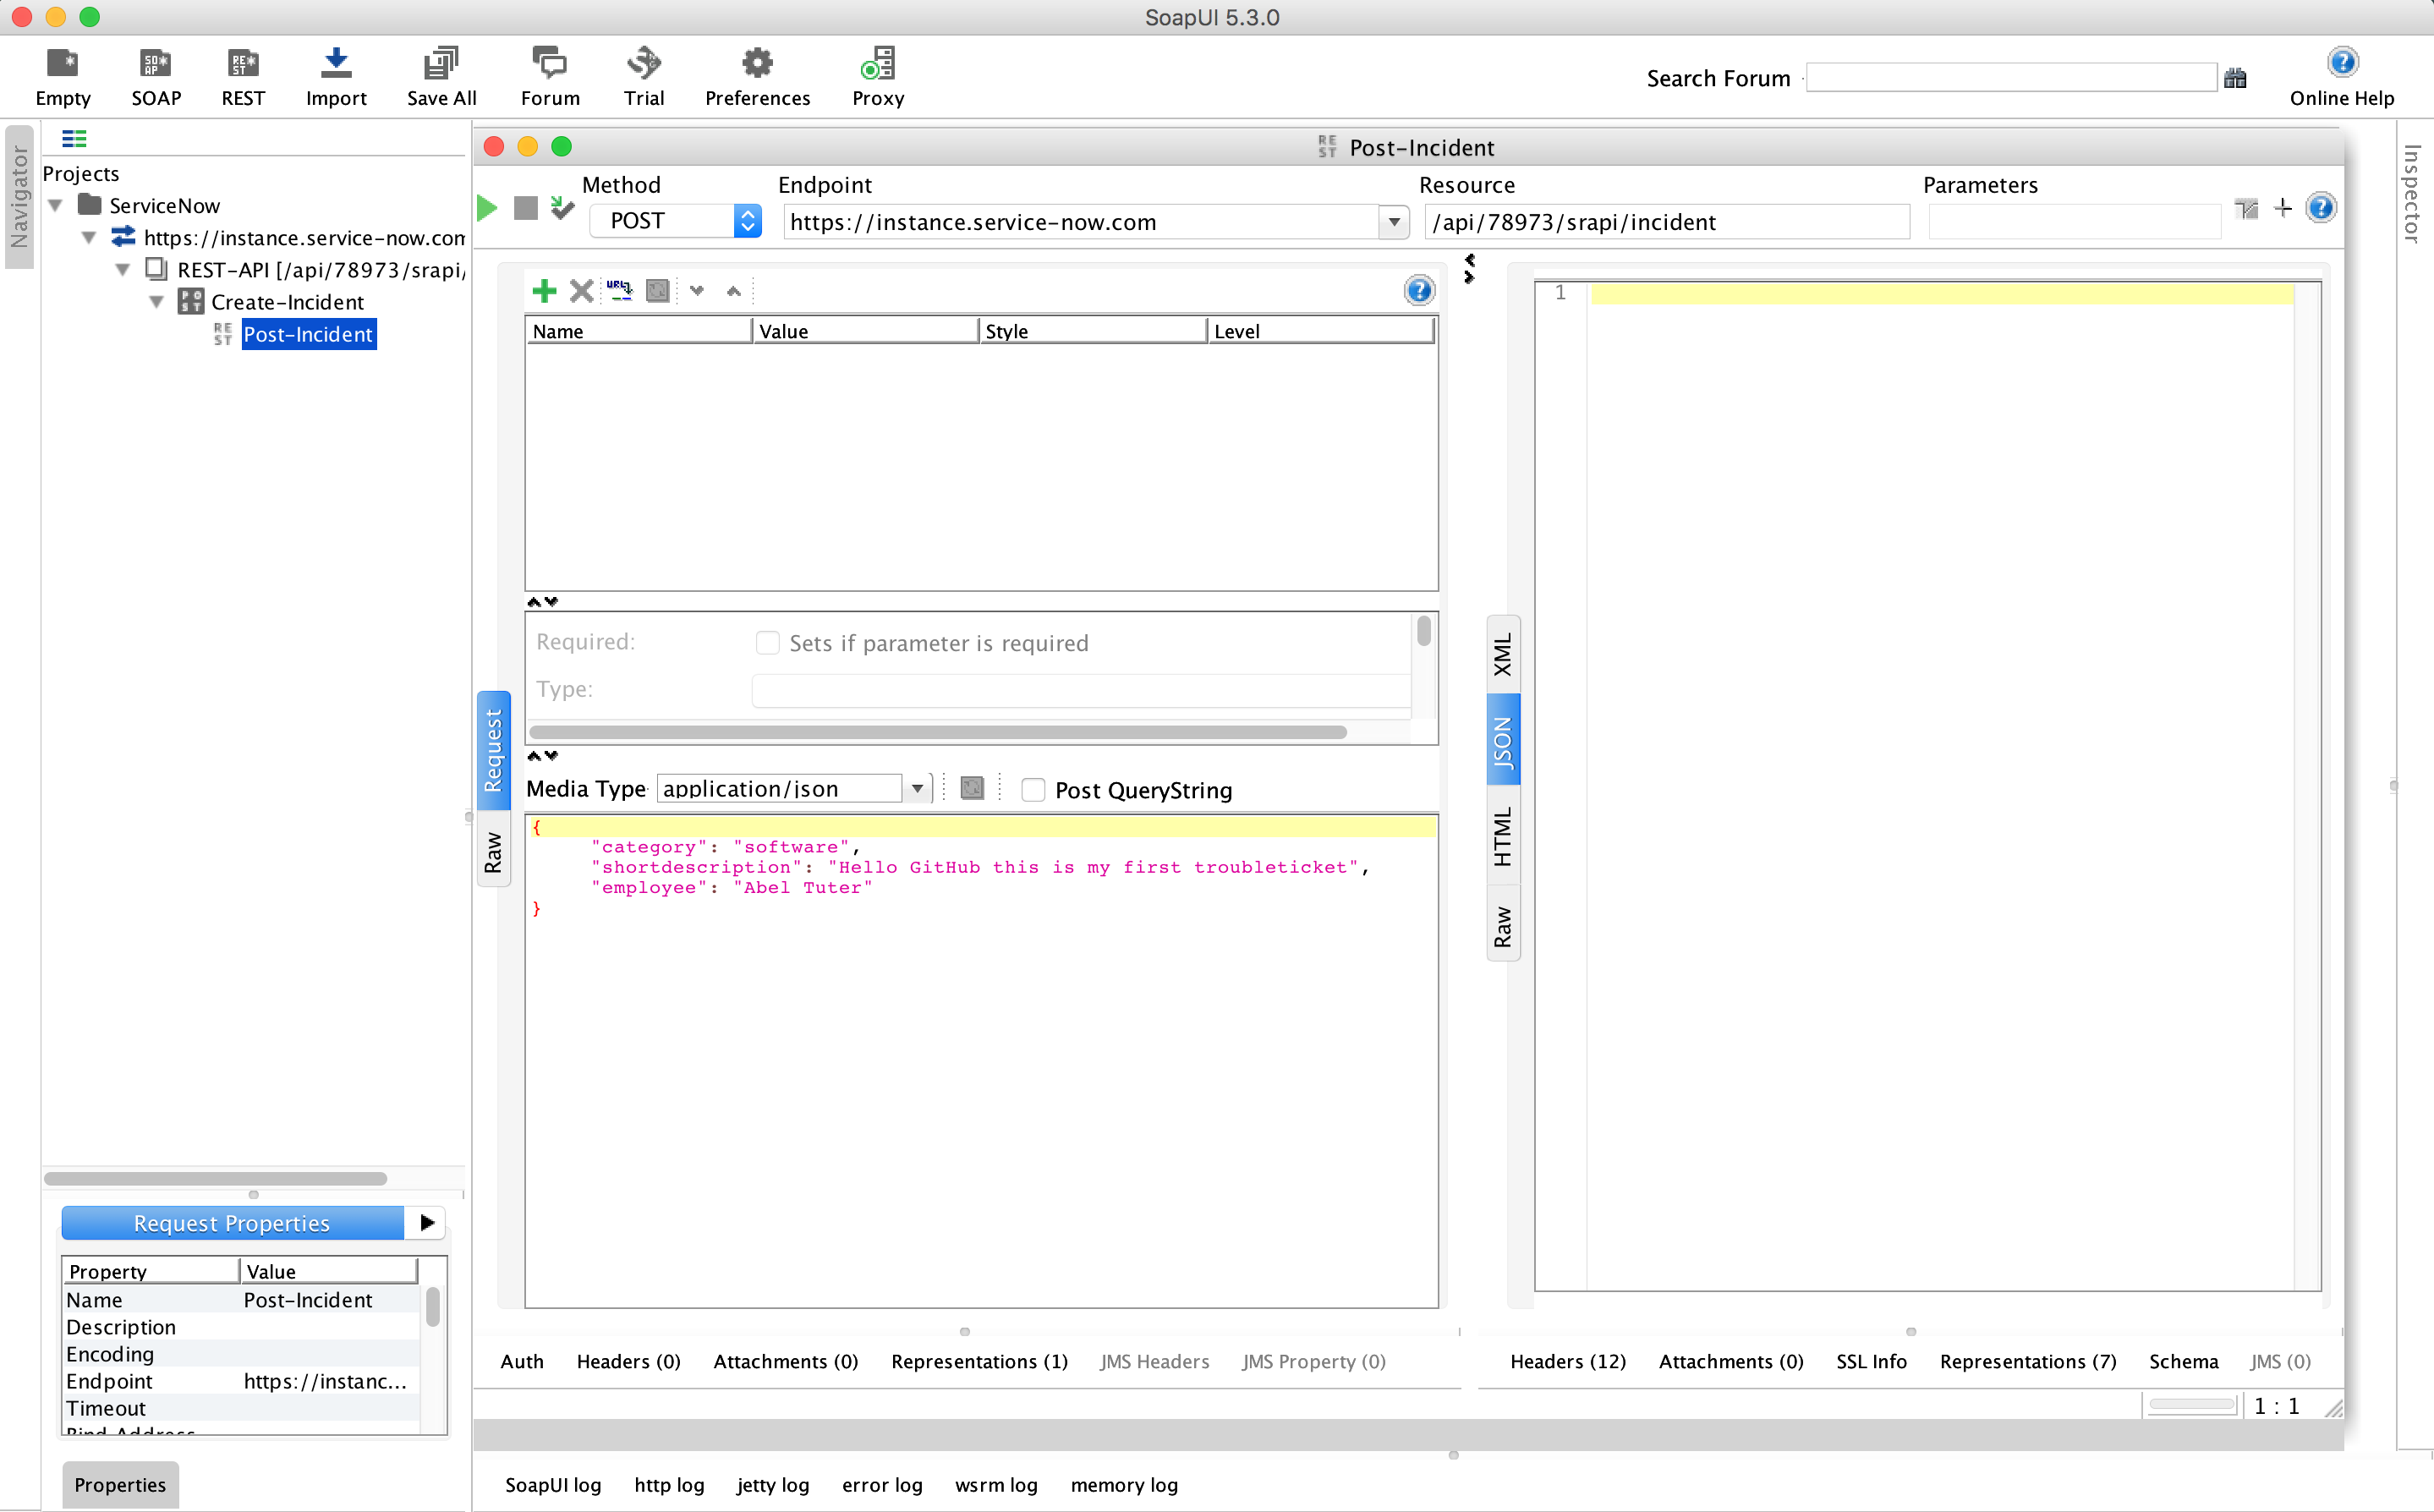Image resolution: width=2434 pixels, height=1512 pixels.
Task: Open the HTTP Method POST dropdown
Action: tap(744, 222)
